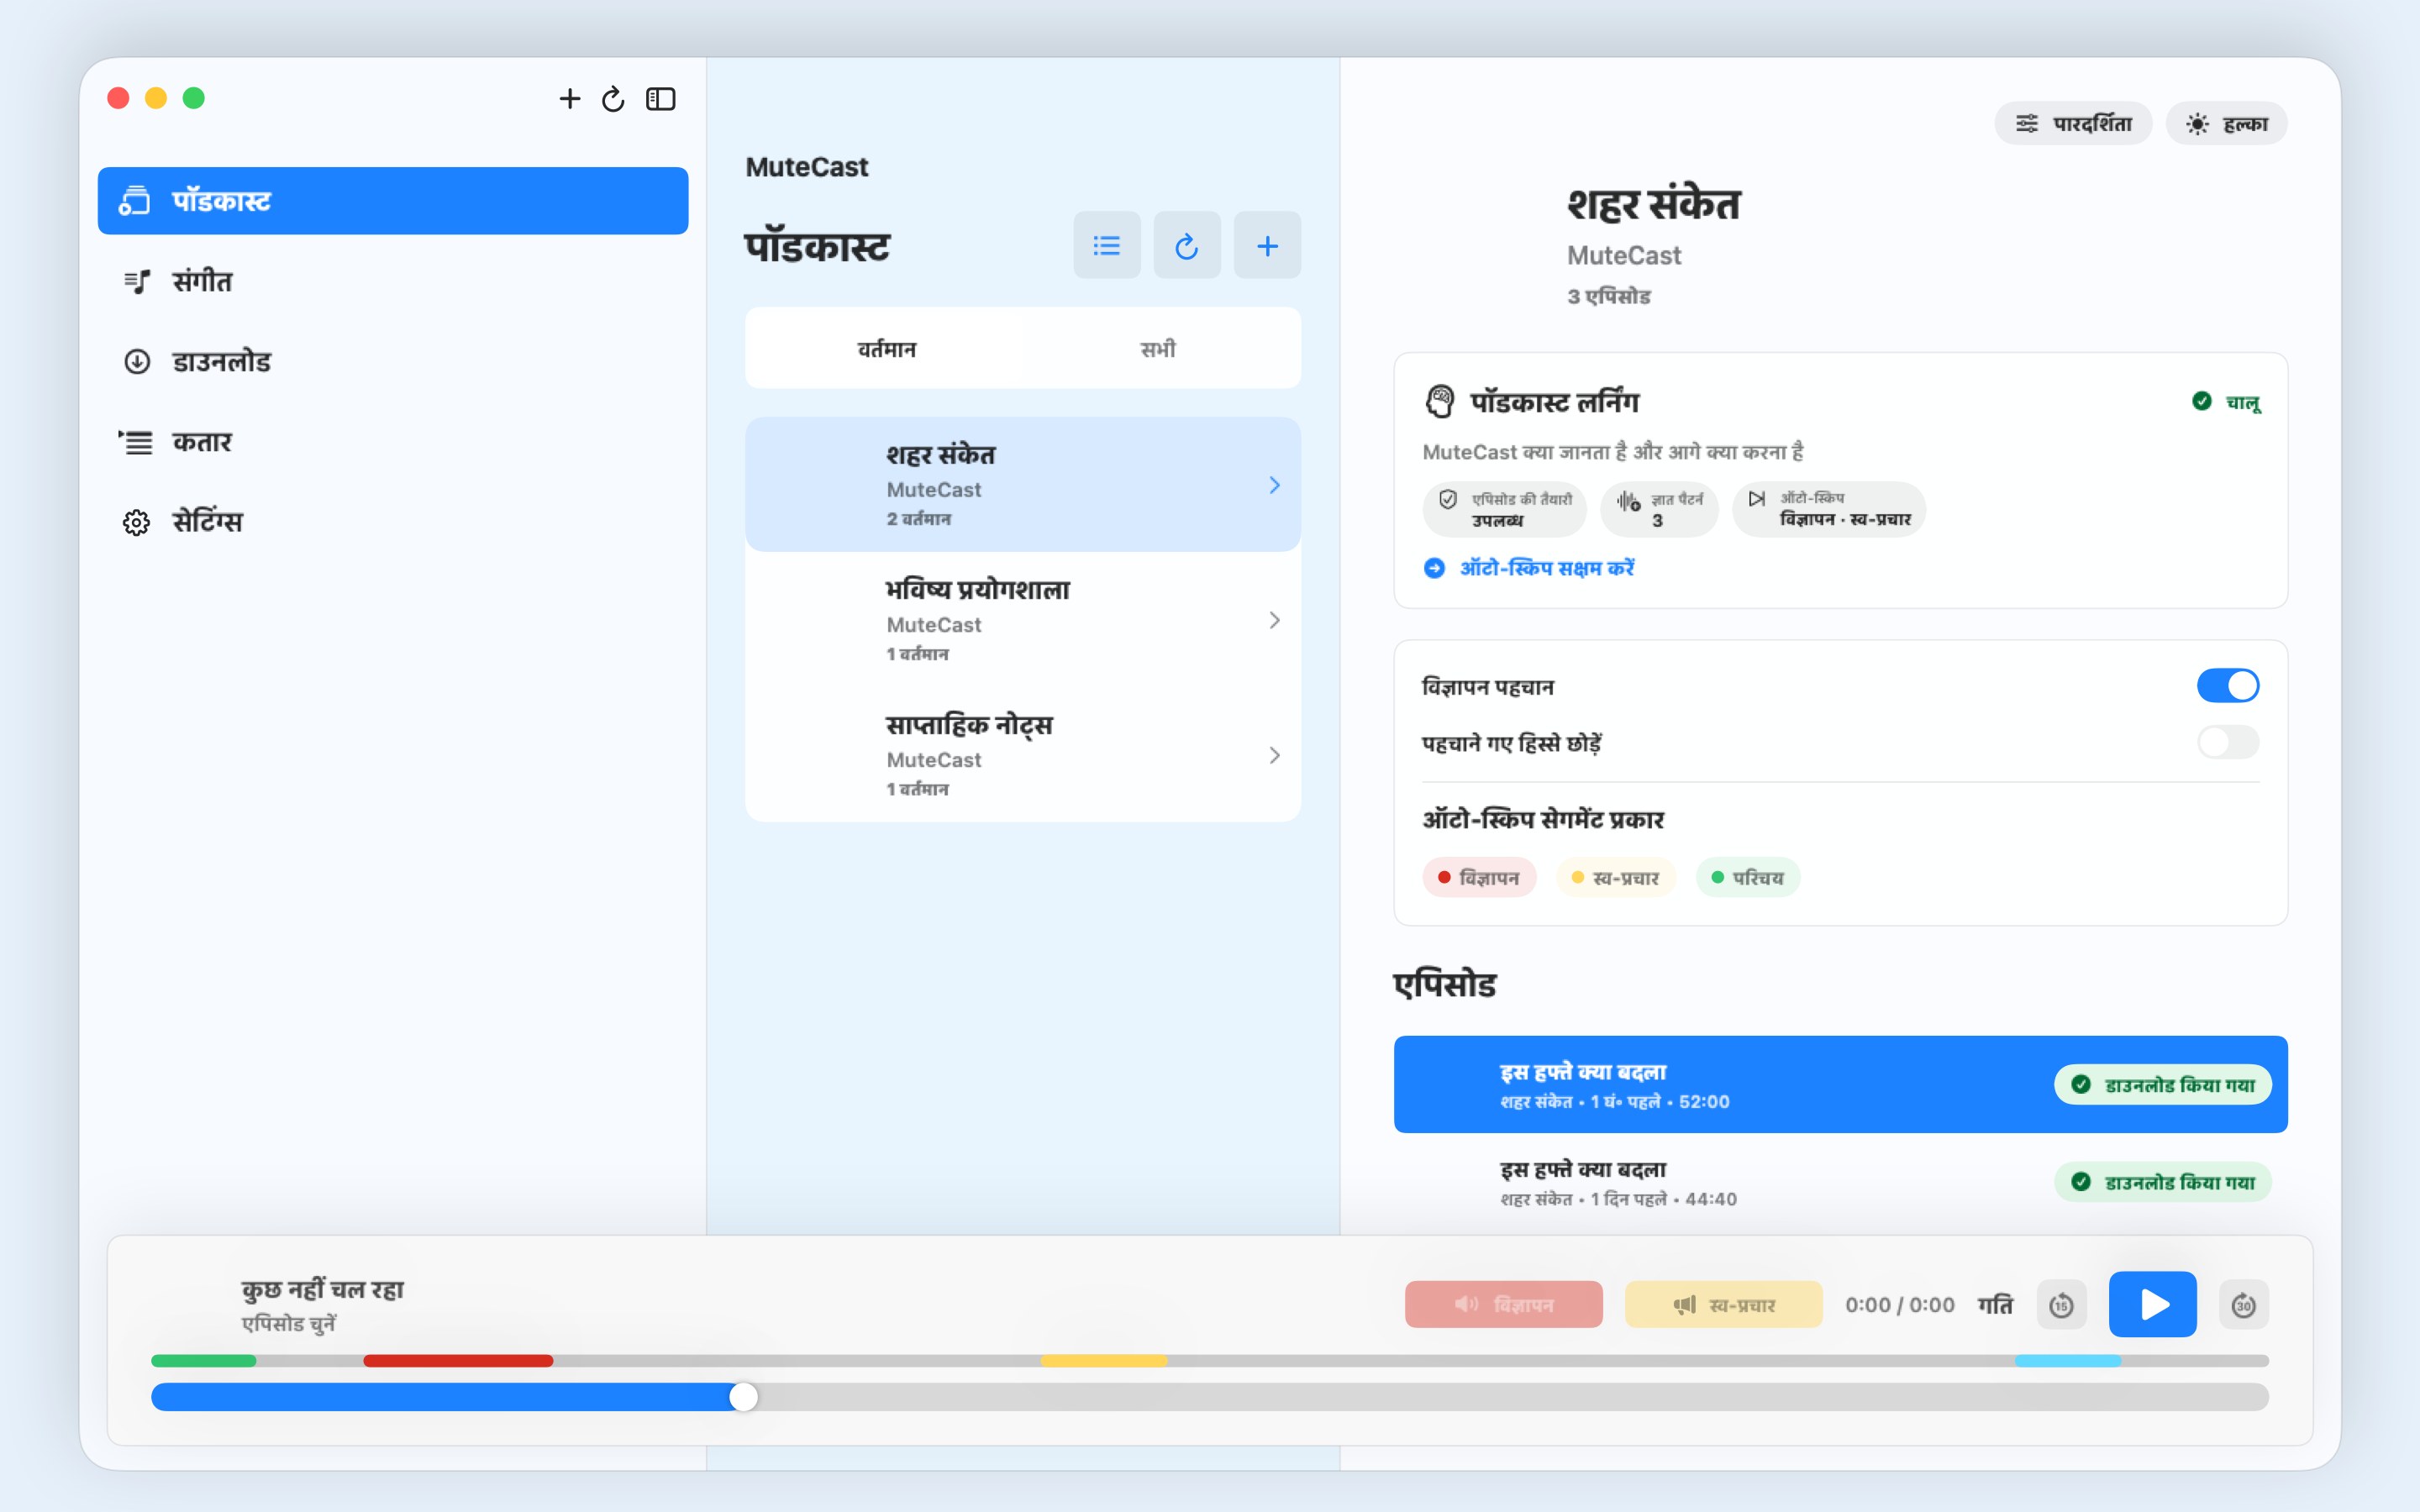This screenshot has height=1512, width=2420.
Task: Click the plus icon in the sidebar title bar
Action: [569, 98]
